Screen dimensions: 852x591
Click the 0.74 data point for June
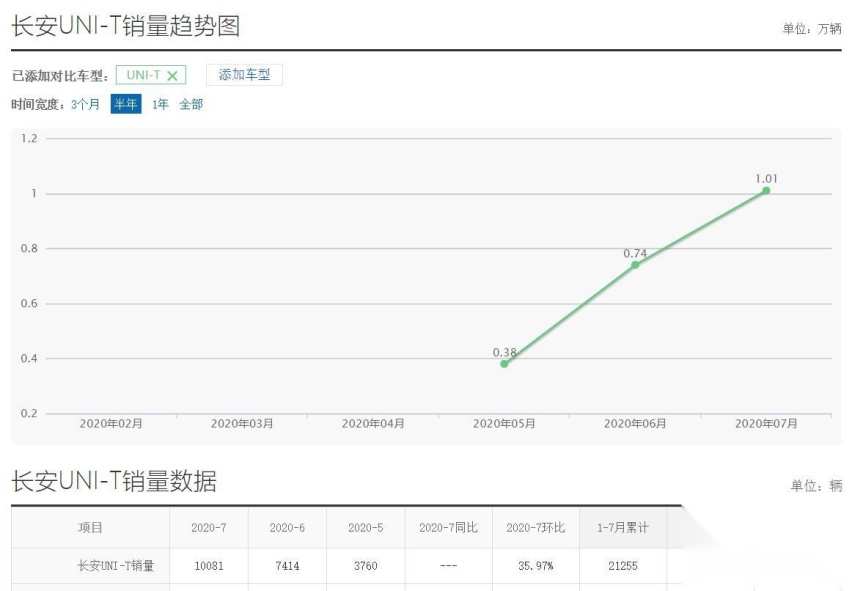click(x=635, y=265)
